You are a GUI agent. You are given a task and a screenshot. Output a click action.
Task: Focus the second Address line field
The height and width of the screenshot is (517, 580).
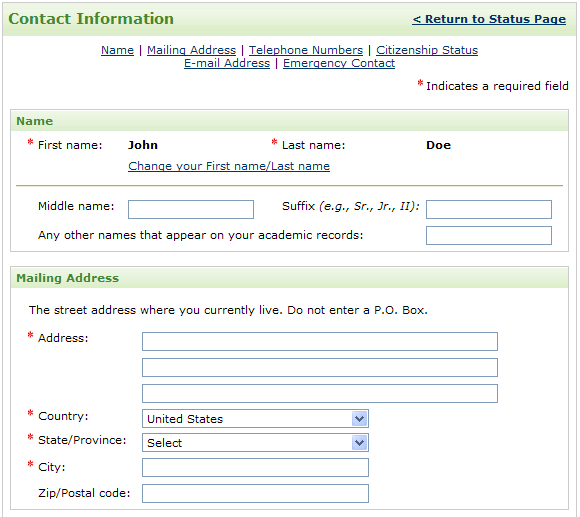(x=320, y=367)
